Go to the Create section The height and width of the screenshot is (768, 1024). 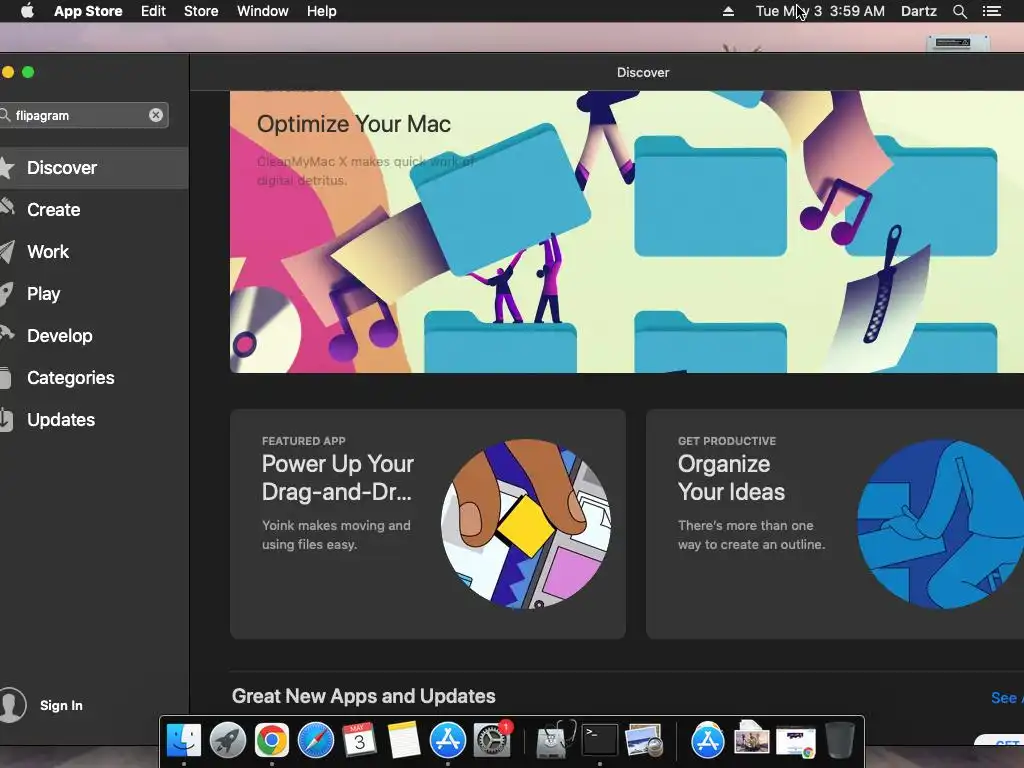click(x=94, y=210)
